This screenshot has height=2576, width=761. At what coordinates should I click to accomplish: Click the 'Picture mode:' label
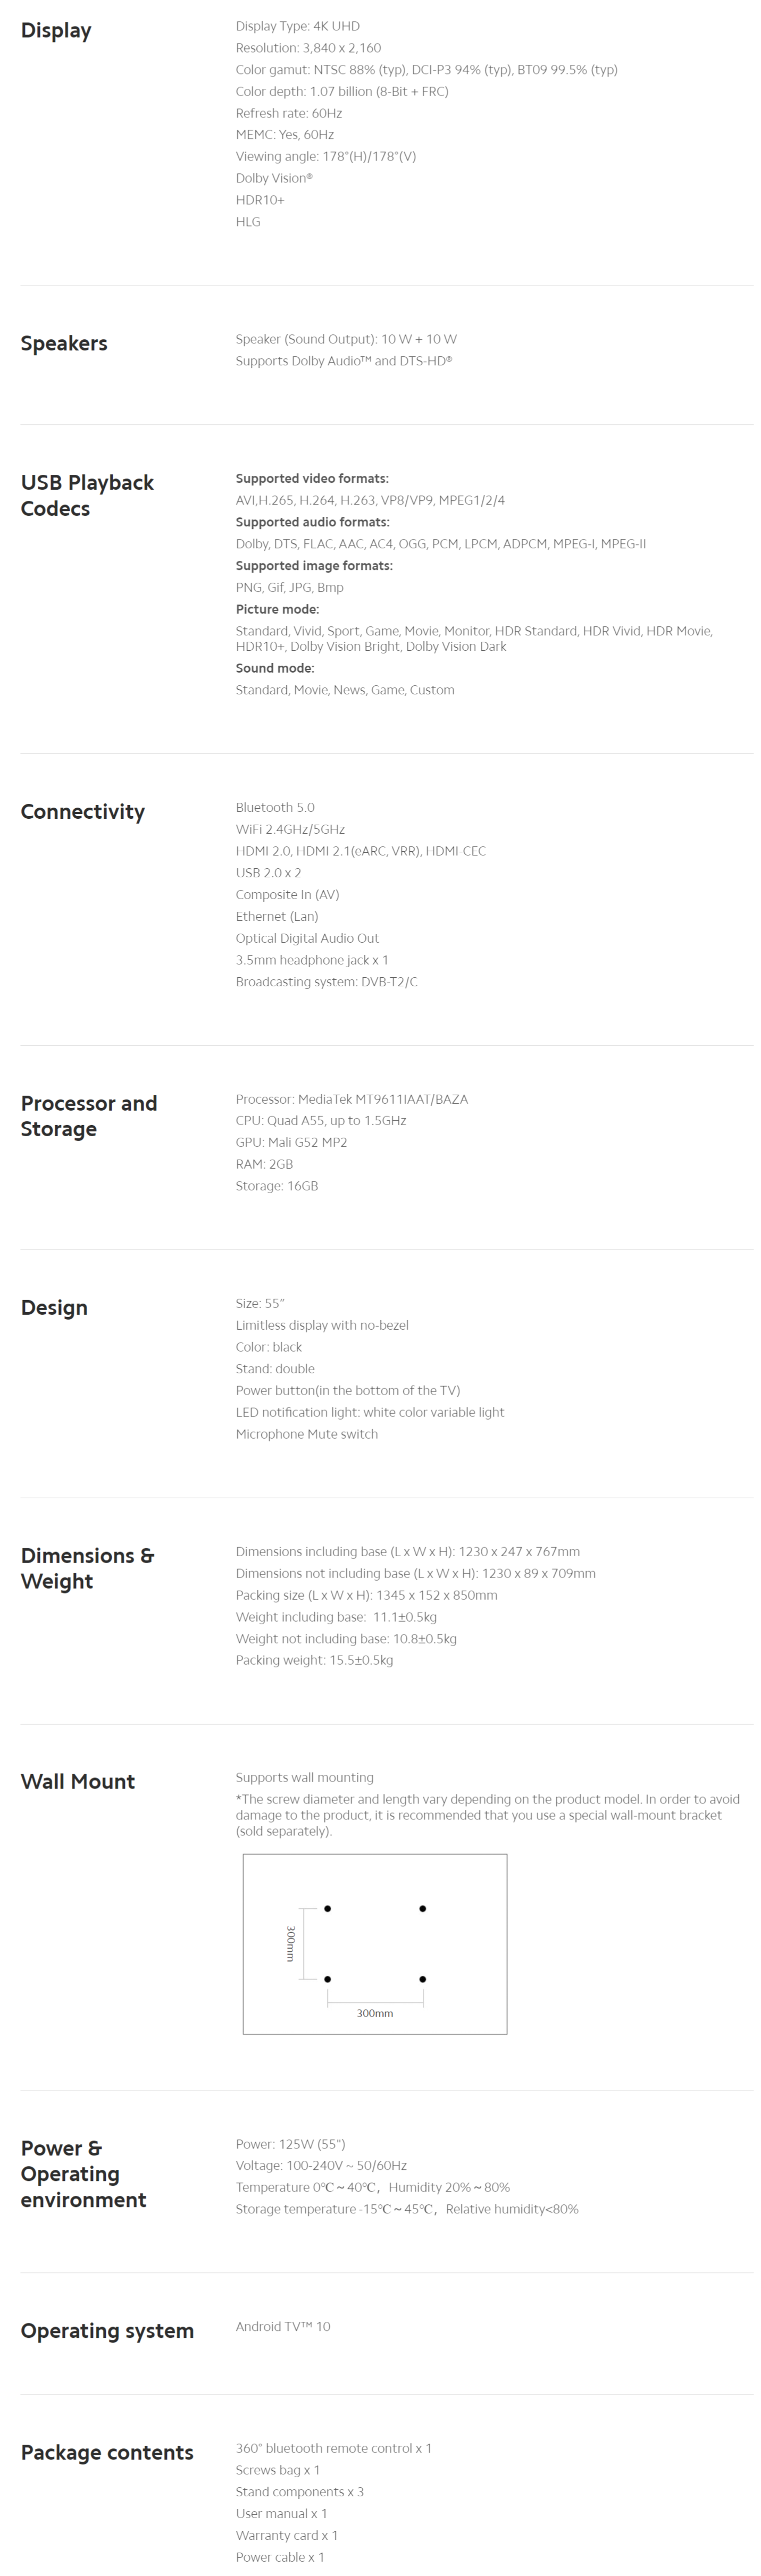click(277, 609)
